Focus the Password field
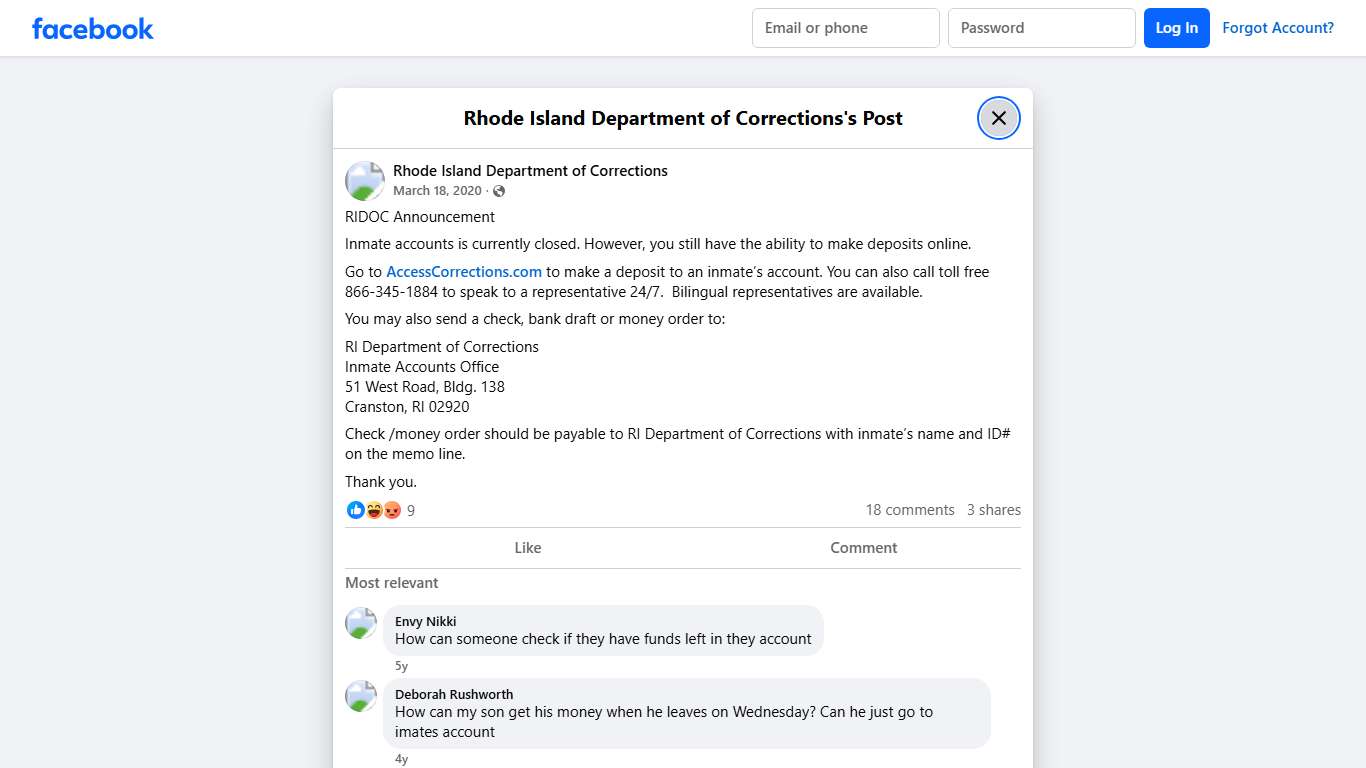 click(x=1041, y=28)
